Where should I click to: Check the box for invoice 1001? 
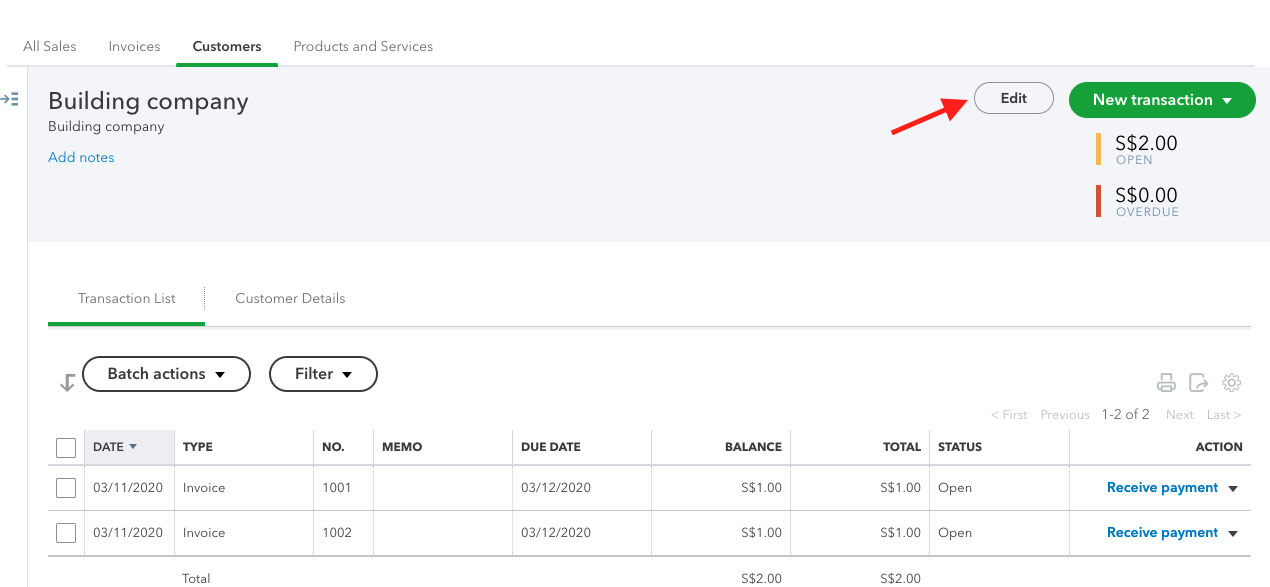tap(66, 488)
